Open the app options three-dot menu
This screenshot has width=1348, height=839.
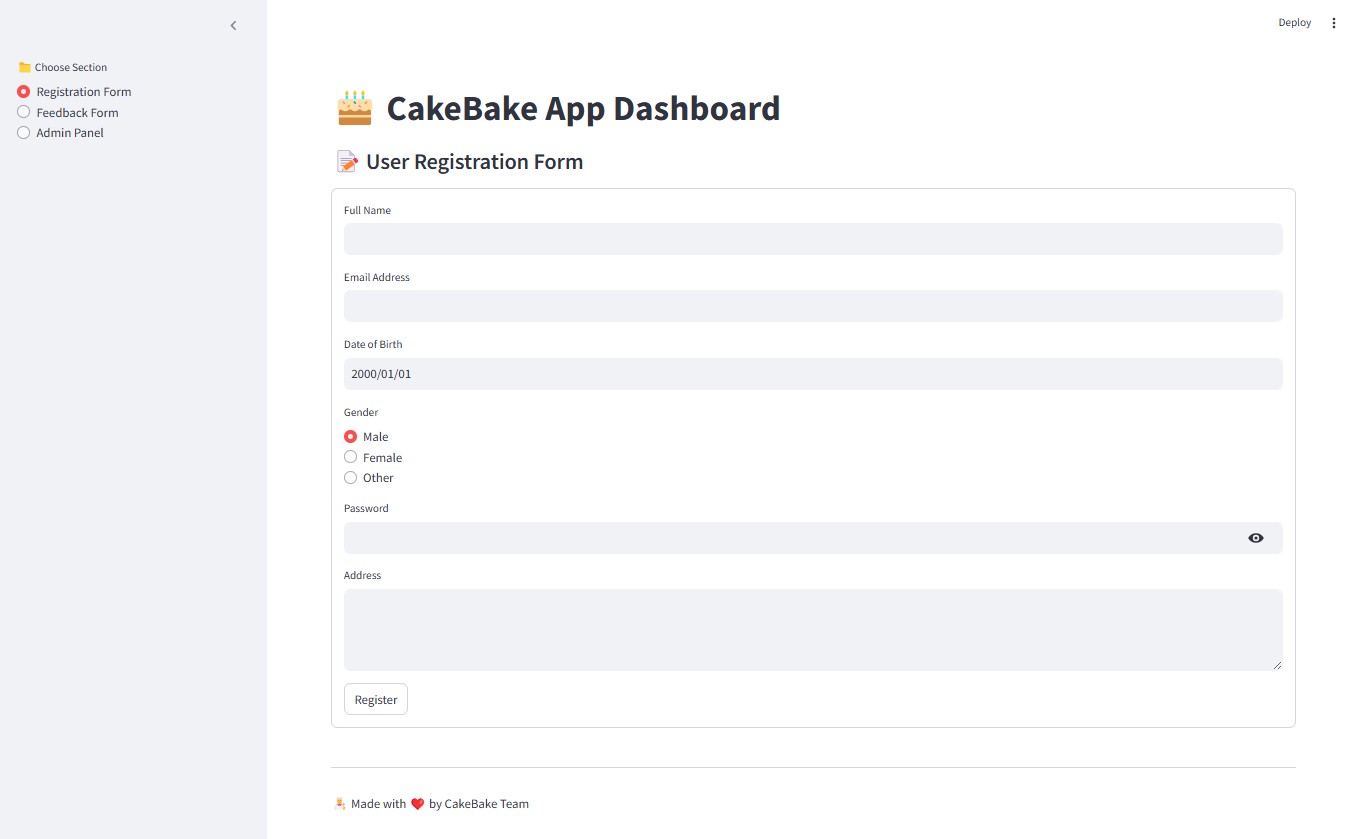click(1333, 22)
